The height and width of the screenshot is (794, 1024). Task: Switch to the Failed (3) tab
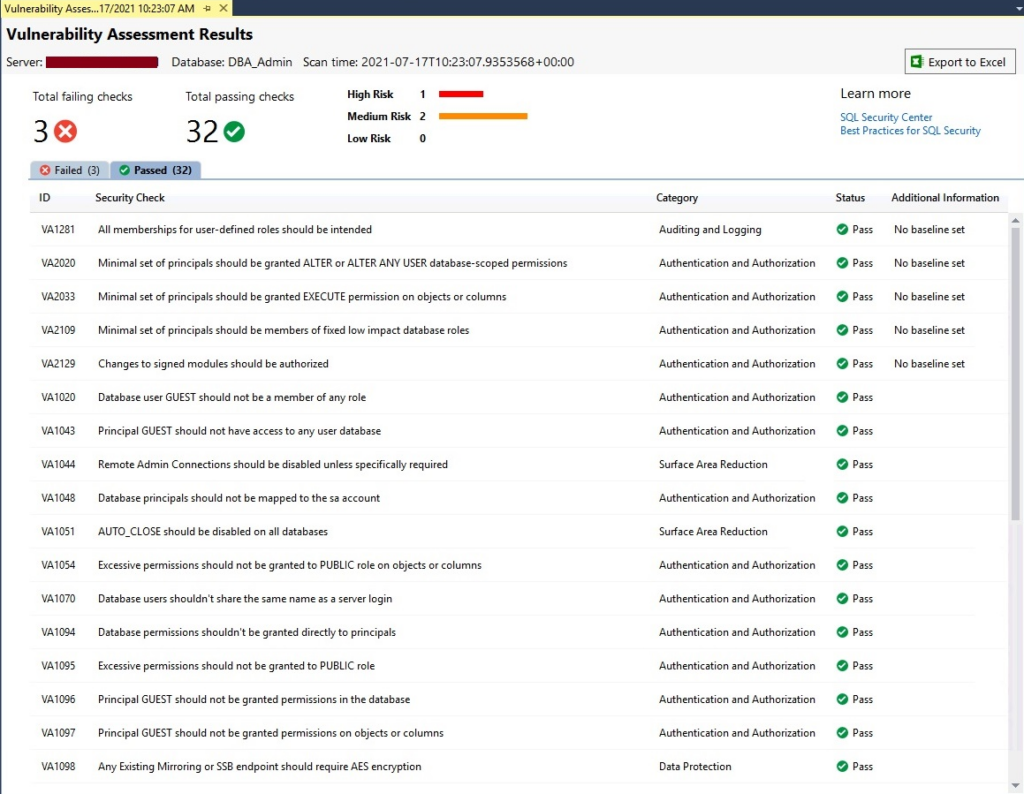coord(69,170)
